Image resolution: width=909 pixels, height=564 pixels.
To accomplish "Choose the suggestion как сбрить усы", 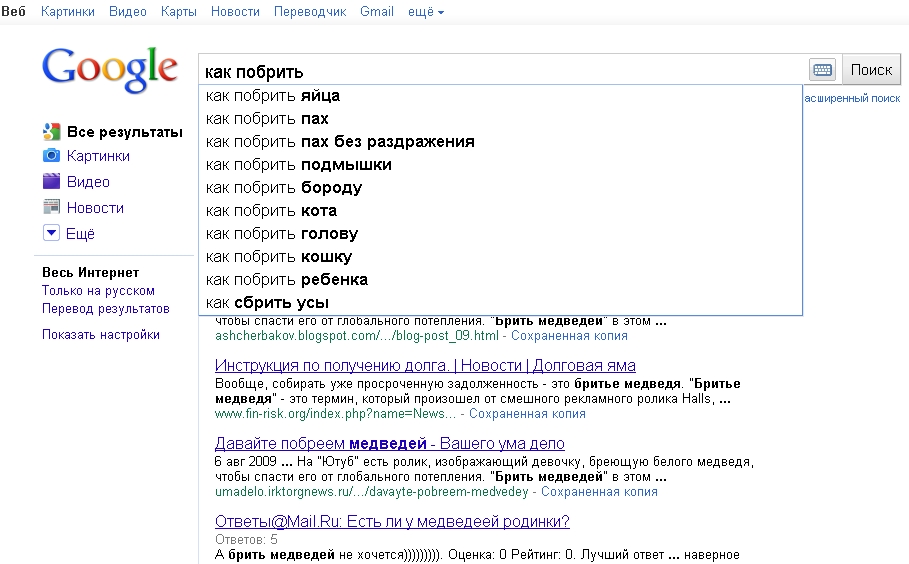I will [x=267, y=303].
